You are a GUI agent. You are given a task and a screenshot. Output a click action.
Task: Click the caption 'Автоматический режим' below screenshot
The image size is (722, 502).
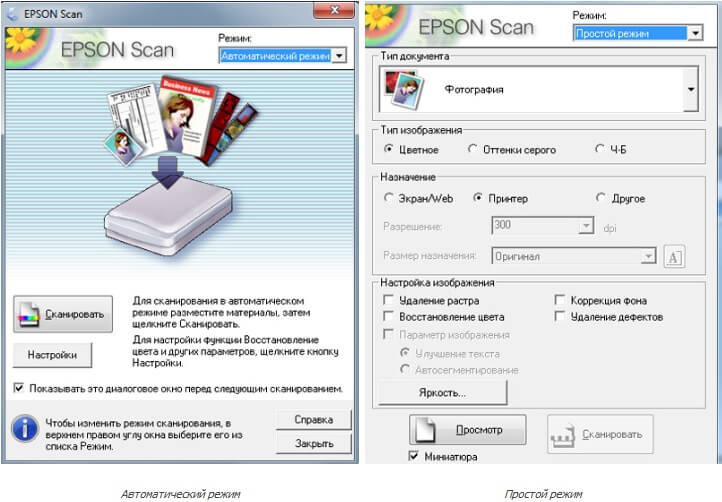point(180,494)
